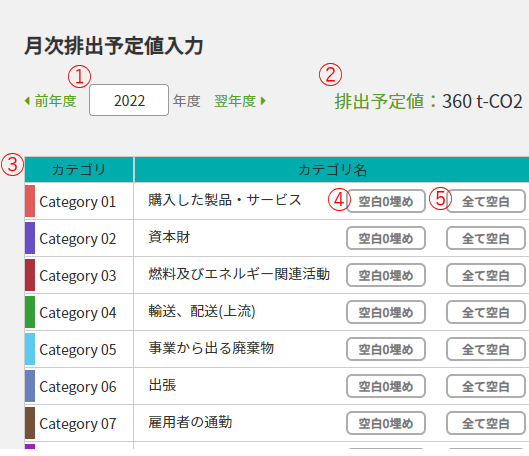This screenshot has width=529, height=456.
Task: Click 全て空白 for Category 04 輸送
Action: (486, 313)
